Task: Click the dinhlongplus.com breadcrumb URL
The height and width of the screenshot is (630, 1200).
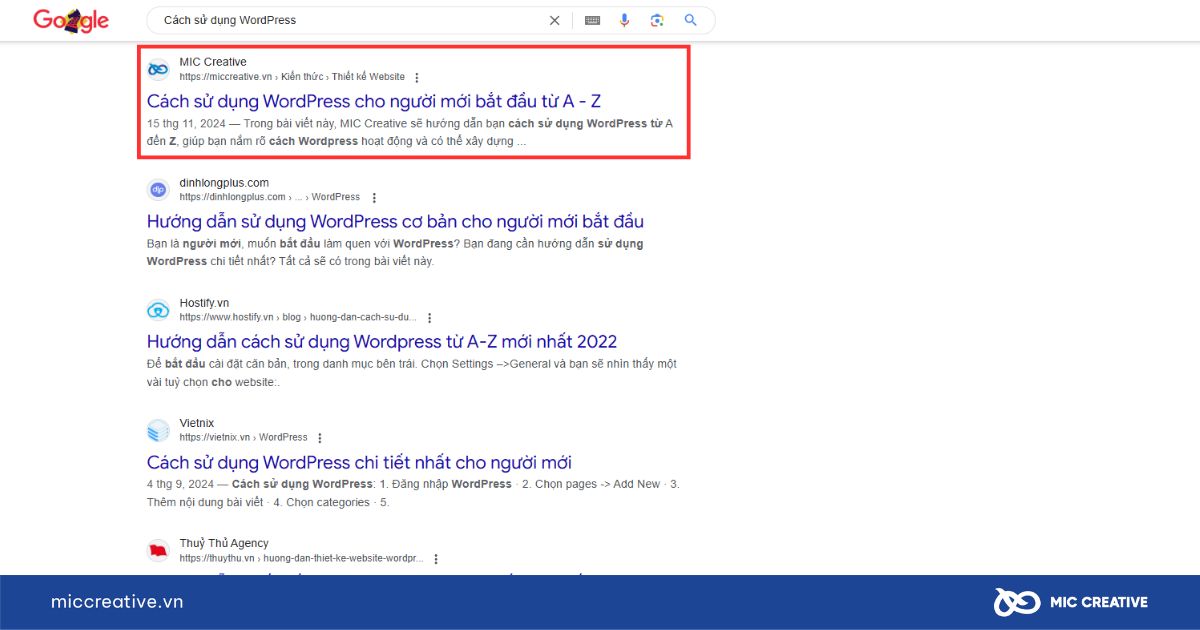Action: pyautogui.click(x=270, y=197)
